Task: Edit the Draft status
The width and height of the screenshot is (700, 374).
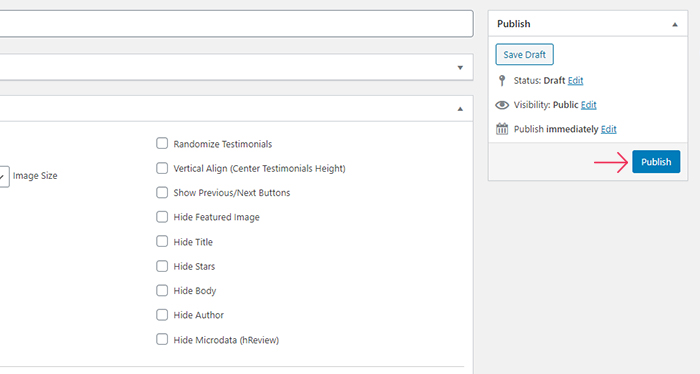Action: tap(575, 81)
